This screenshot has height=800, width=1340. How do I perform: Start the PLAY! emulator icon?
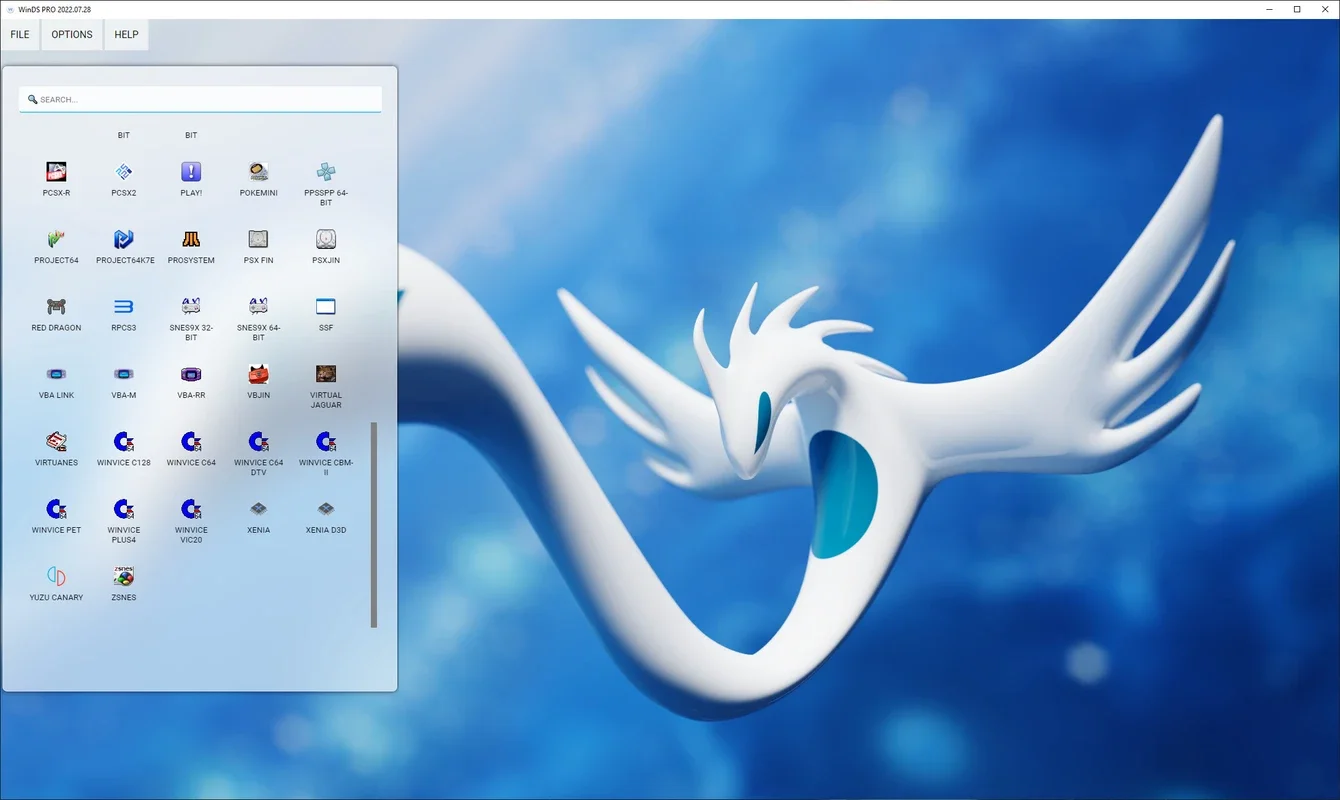tap(191, 172)
